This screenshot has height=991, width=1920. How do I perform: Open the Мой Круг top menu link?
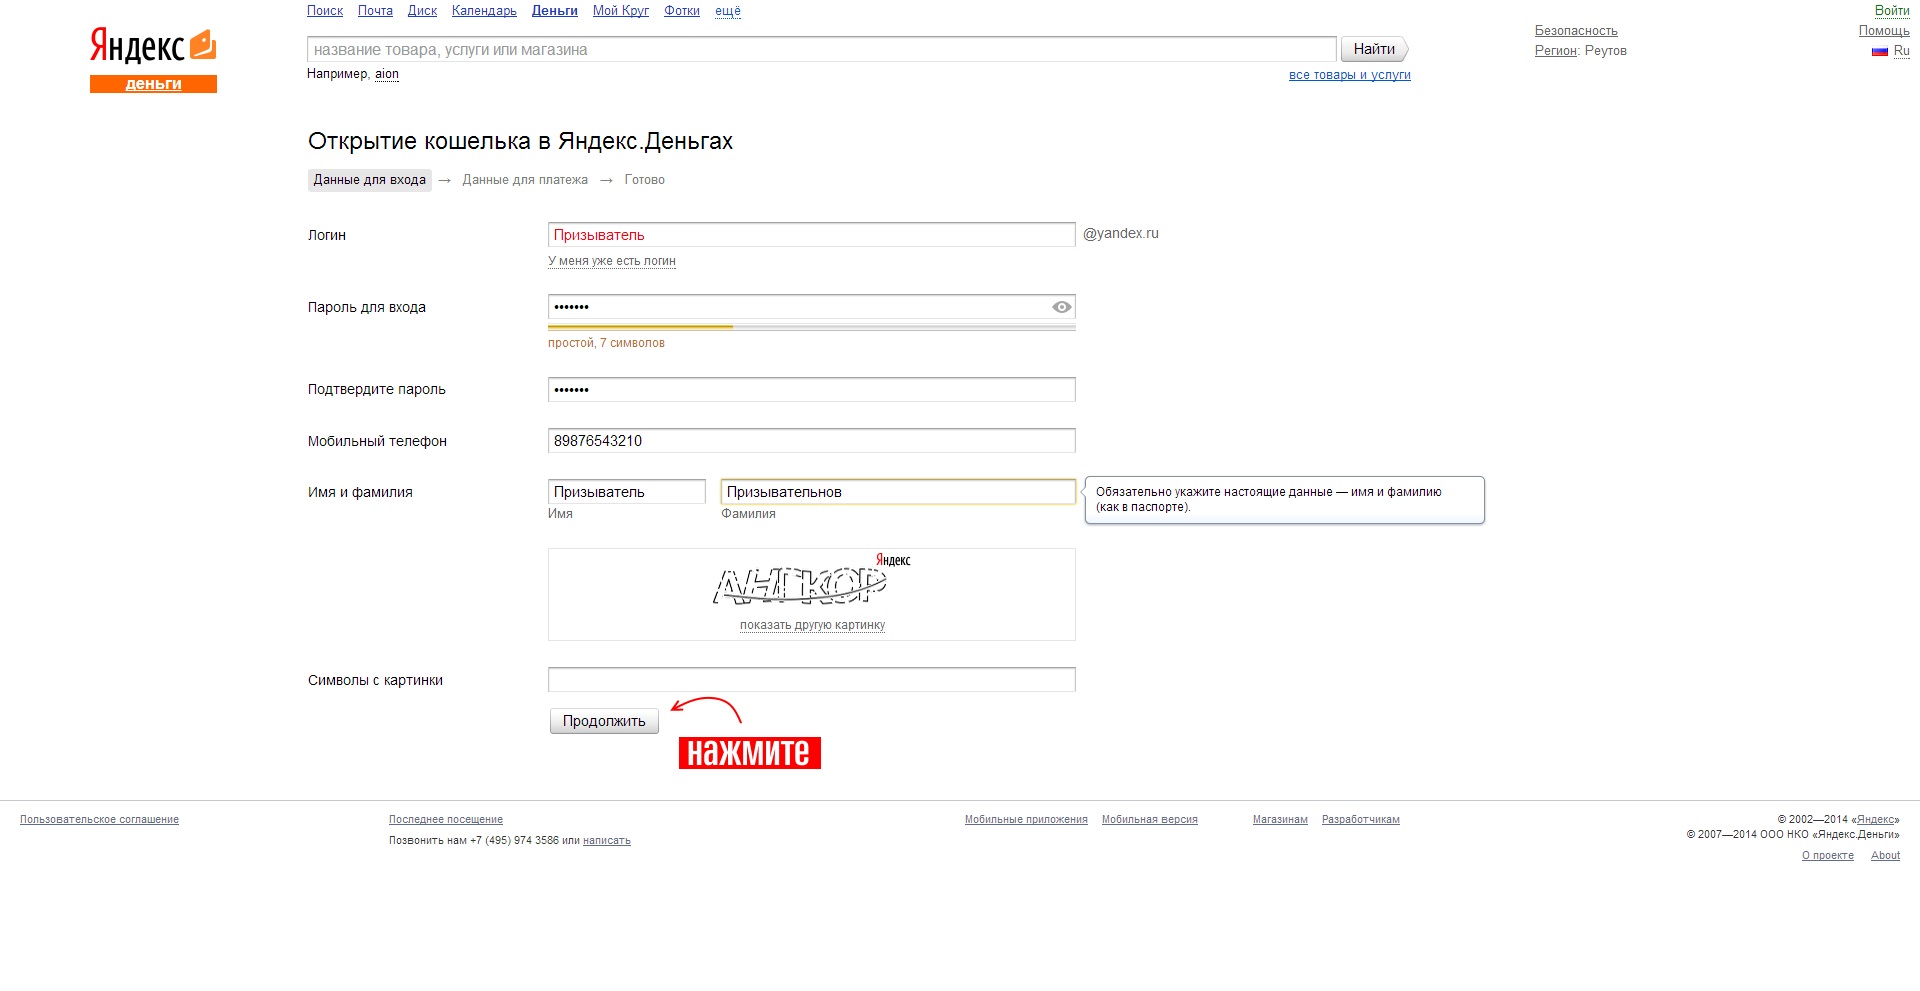tap(621, 11)
